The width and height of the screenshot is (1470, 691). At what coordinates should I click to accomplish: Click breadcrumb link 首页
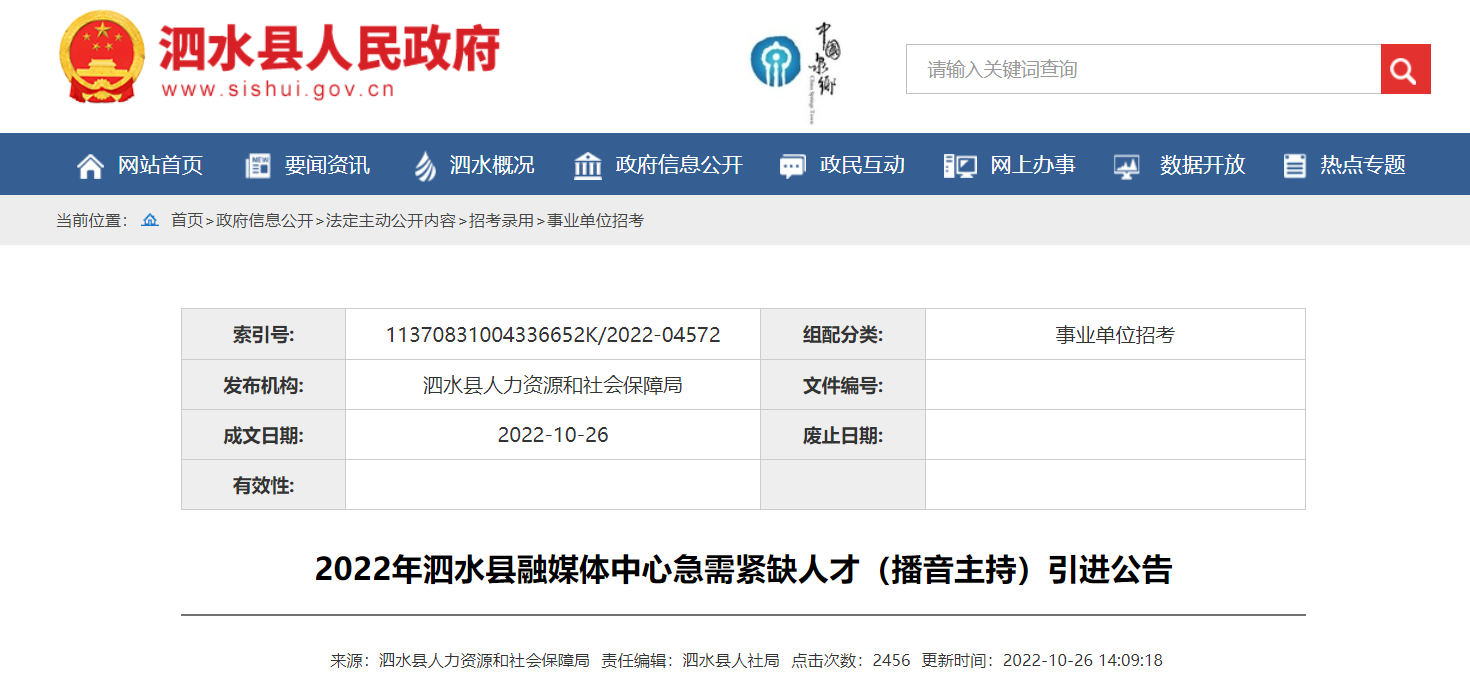click(187, 220)
